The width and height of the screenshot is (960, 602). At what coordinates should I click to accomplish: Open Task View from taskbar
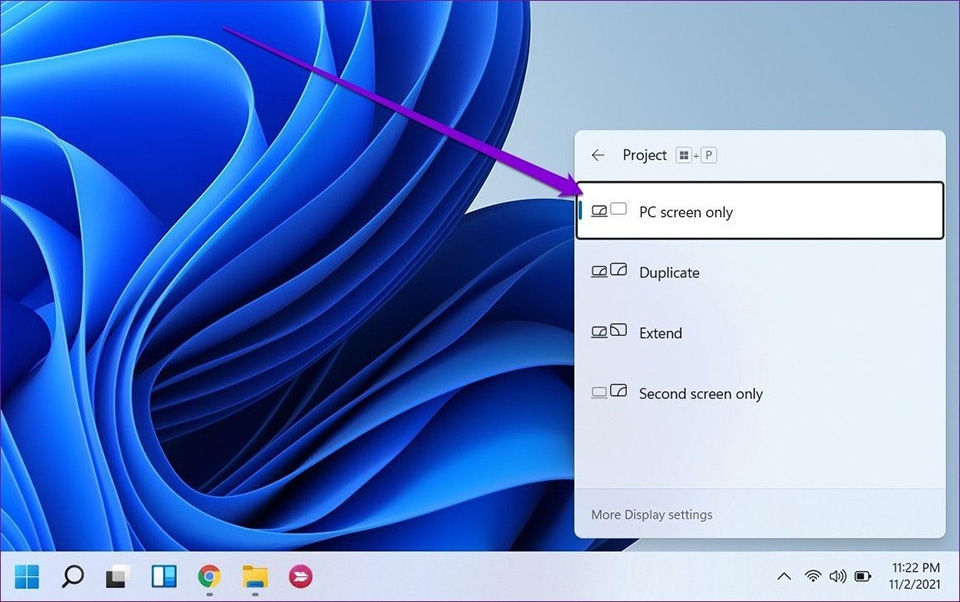tap(118, 576)
